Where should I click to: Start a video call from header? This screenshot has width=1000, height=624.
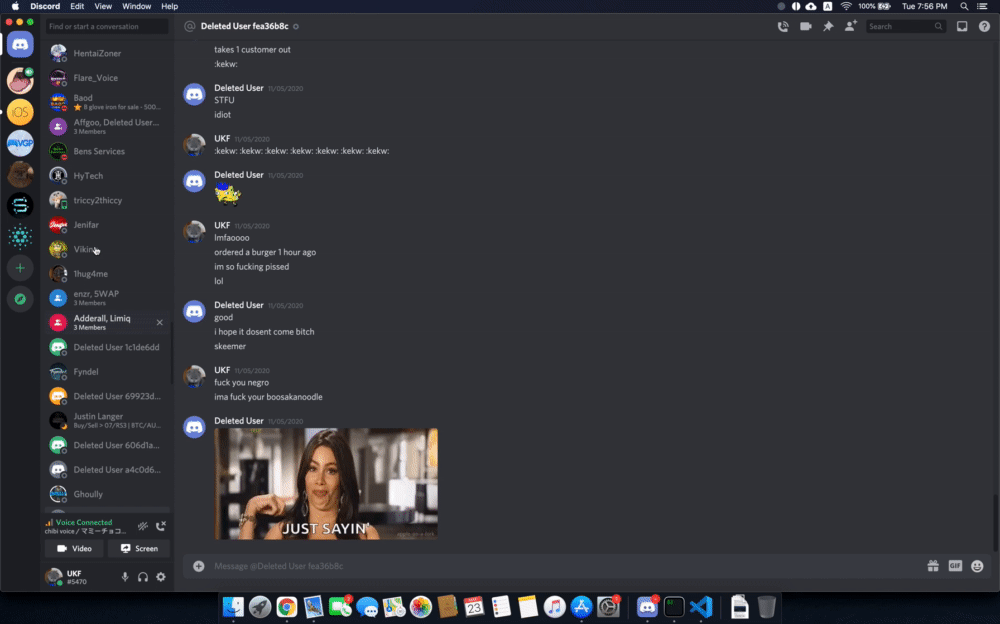coord(805,27)
